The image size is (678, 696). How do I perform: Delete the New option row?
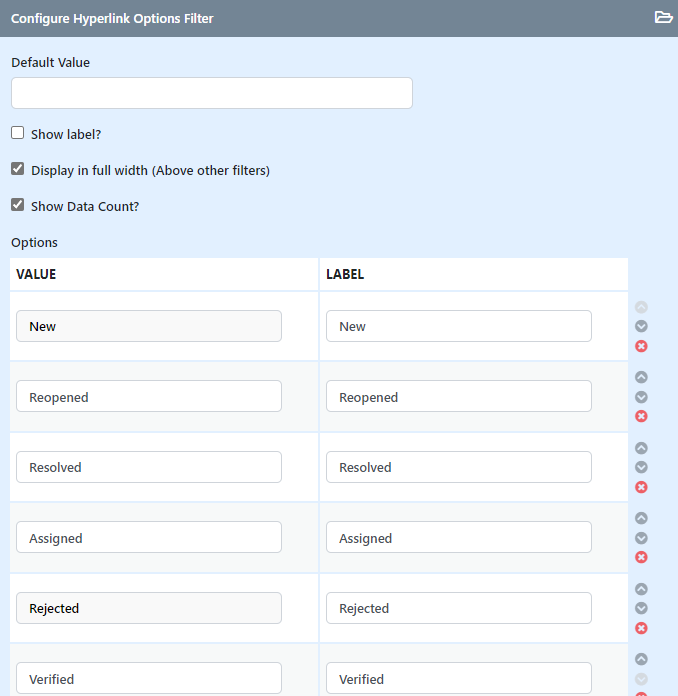click(641, 346)
